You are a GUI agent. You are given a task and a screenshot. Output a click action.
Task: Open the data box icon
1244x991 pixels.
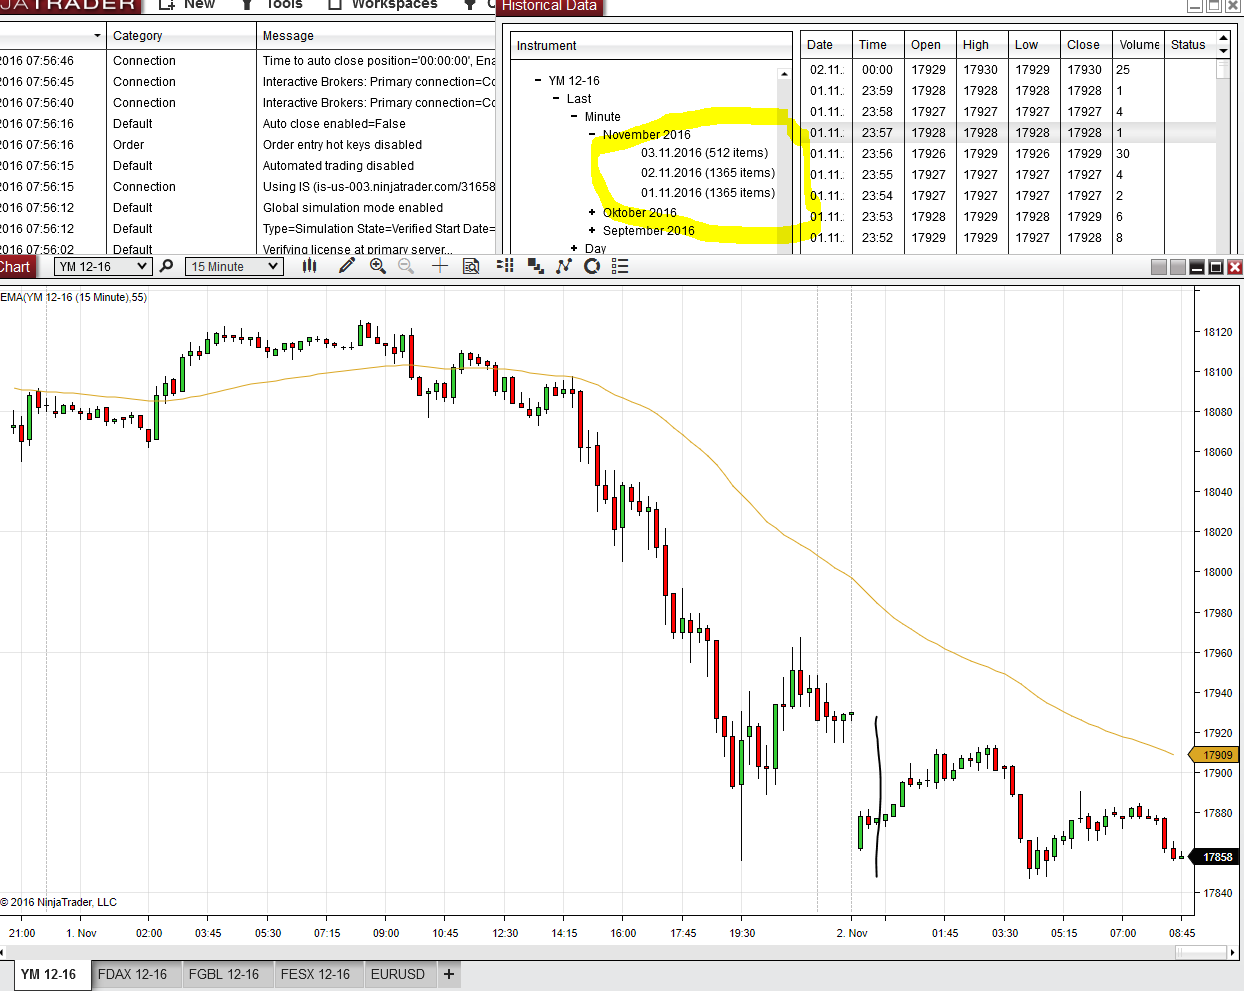tap(471, 266)
